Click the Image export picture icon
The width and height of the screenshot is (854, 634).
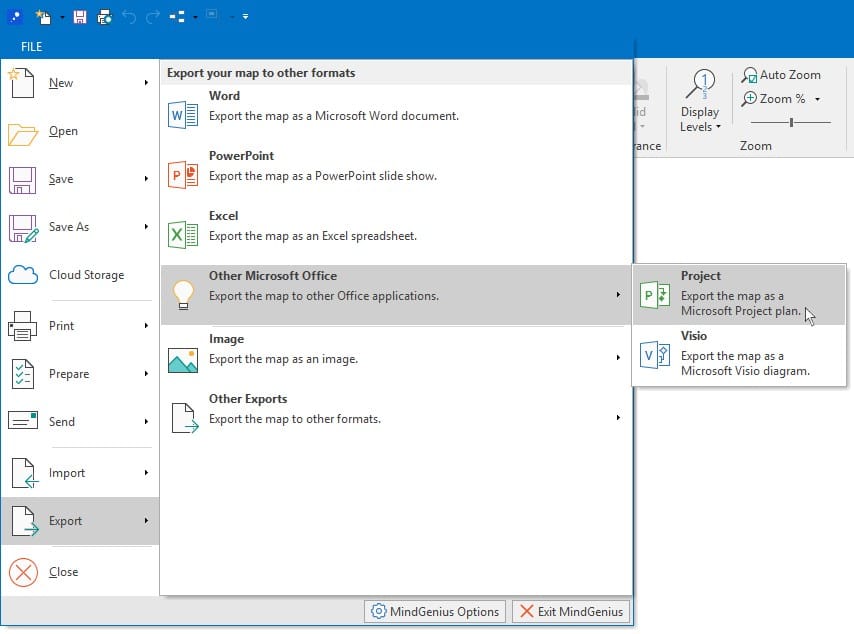tap(182, 360)
